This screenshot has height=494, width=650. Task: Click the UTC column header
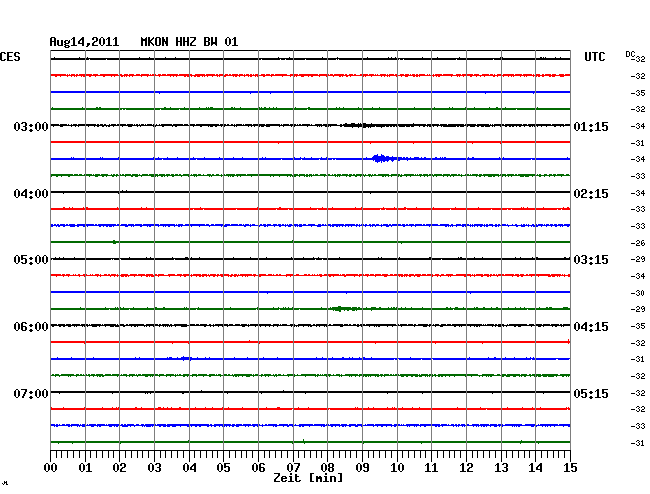click(x=594, y=57)
